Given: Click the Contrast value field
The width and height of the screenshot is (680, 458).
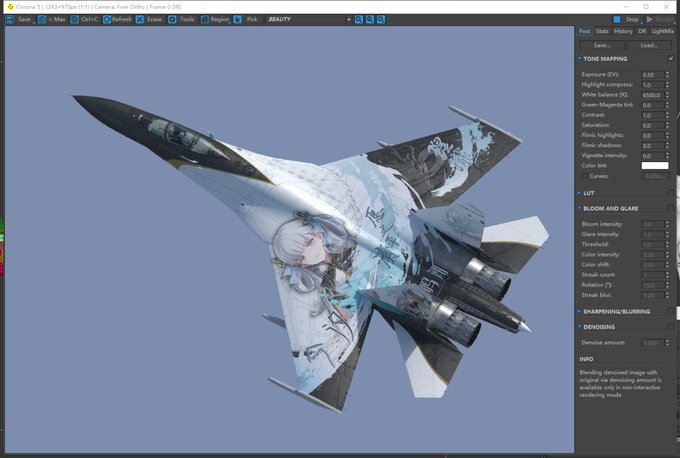Looking at the screenshot, I should pyautogui.click(x=653, y=115).
